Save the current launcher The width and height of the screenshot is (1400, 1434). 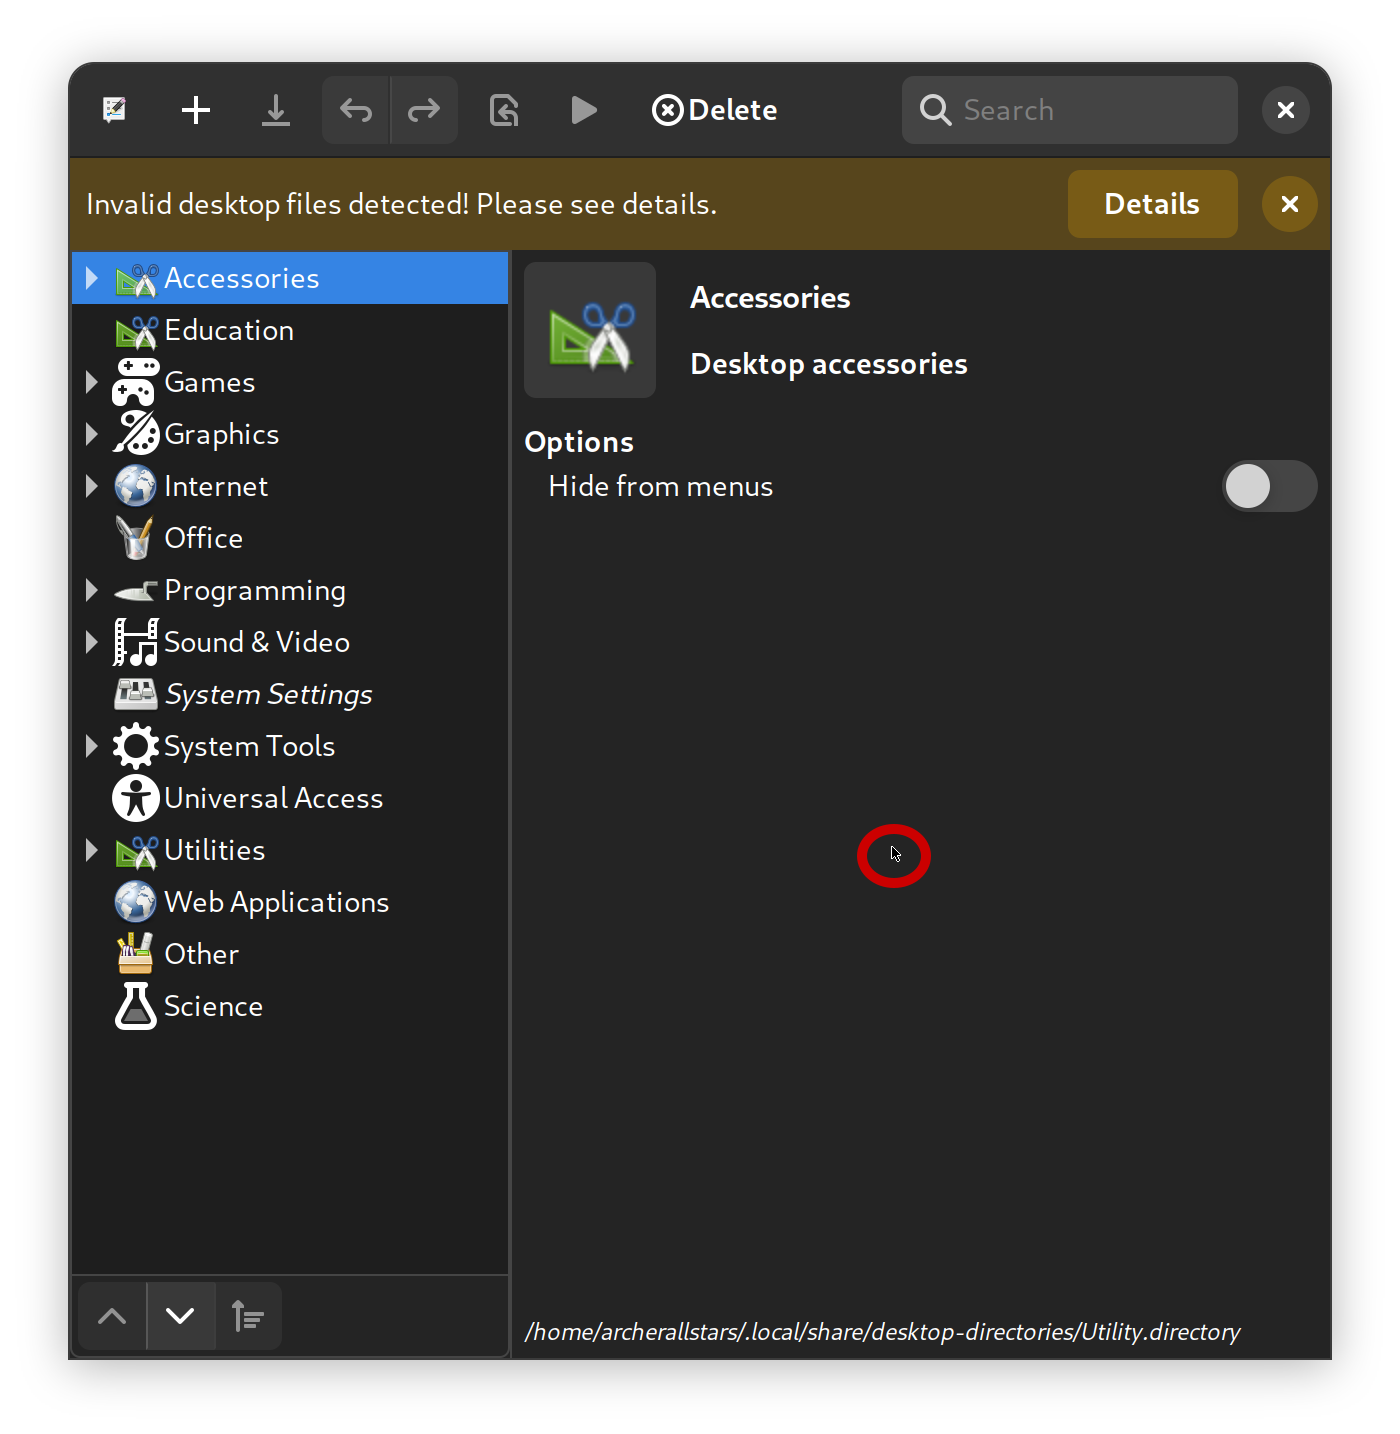(x=276, y=110)
